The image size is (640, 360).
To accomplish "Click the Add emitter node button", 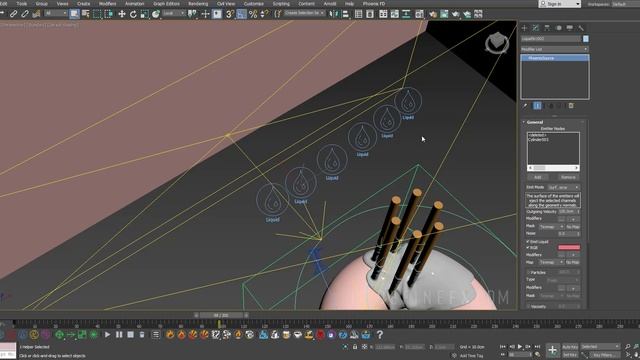I will click(538, 177).
